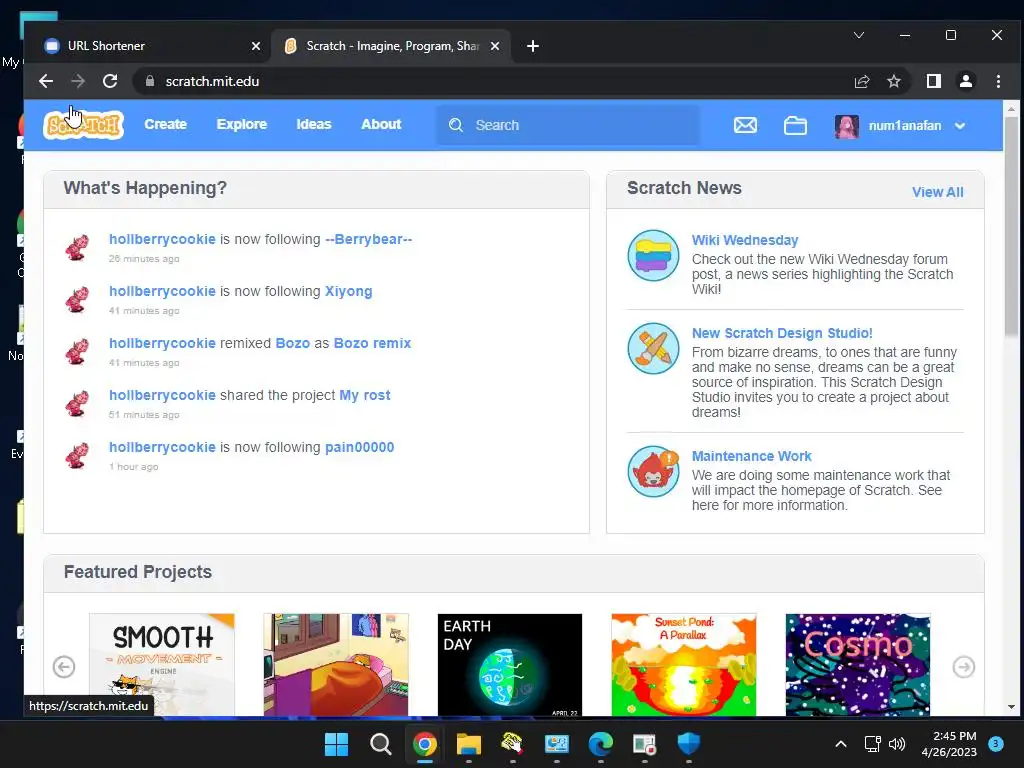Screen dimensions: 1024x768
Task: Open the --Berrybear-- profile link
Action: click(x=368, y=239)
